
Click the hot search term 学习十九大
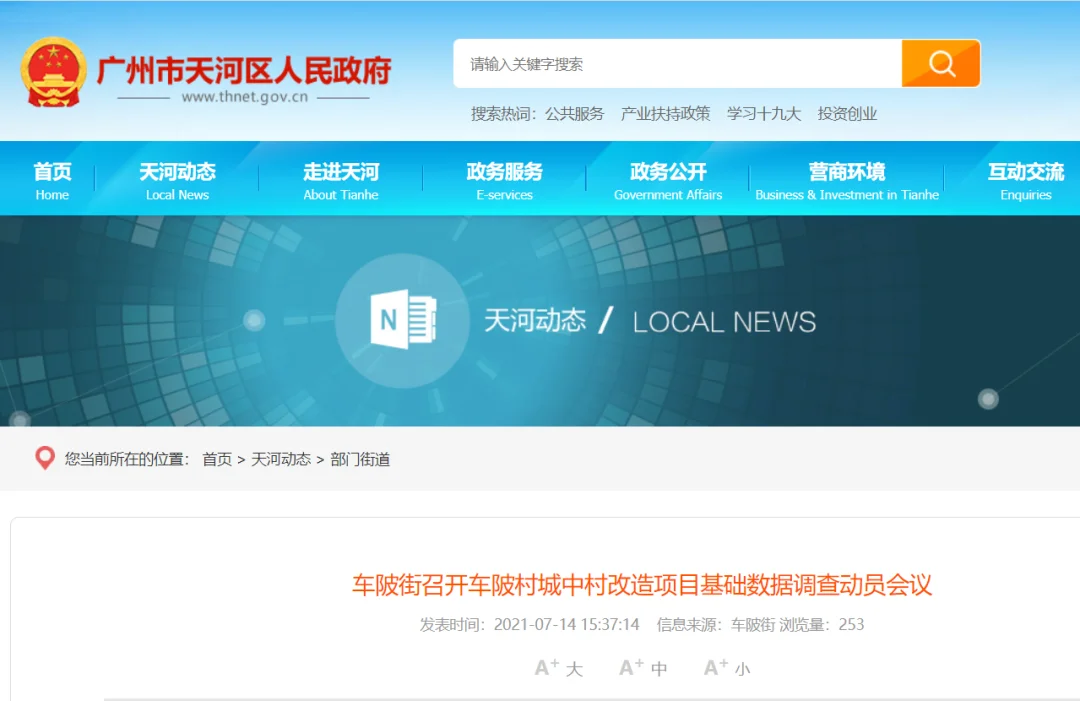point(764,114)
